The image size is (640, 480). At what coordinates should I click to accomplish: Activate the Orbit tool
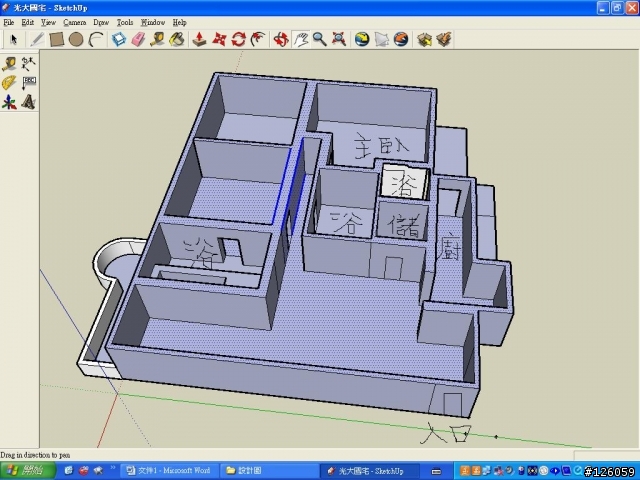(x=281, y=40)
